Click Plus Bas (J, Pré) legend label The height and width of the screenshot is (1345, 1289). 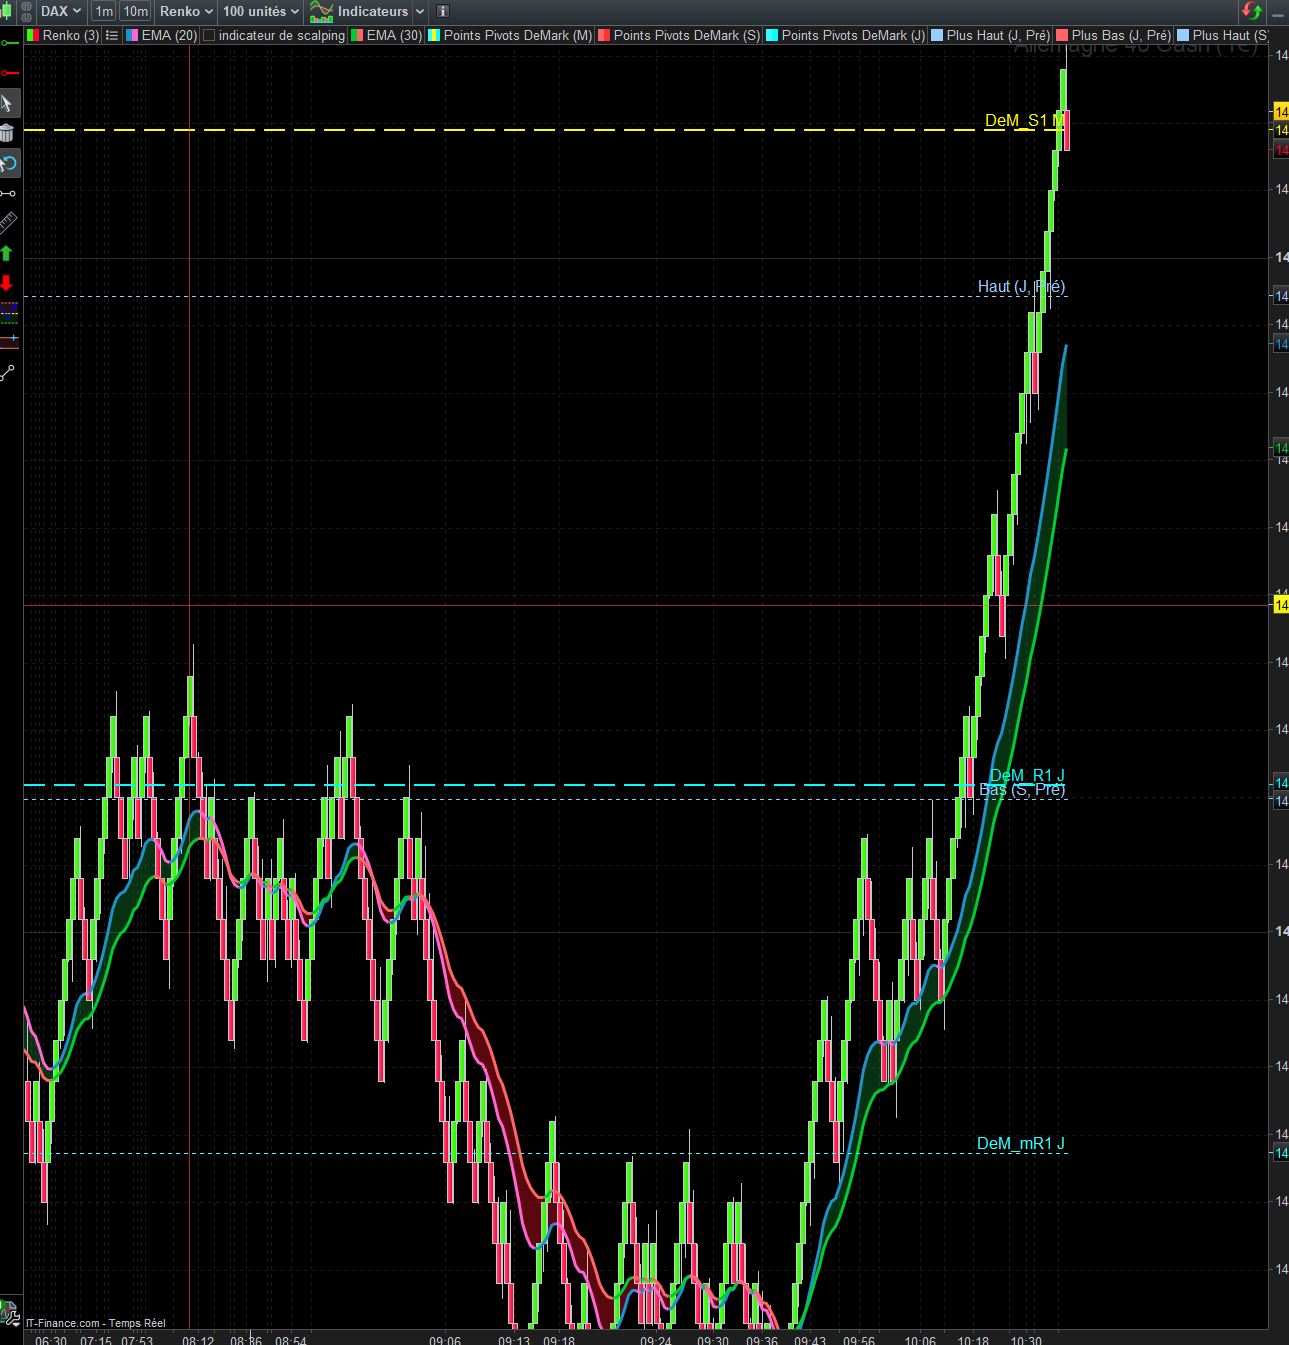1121,35
